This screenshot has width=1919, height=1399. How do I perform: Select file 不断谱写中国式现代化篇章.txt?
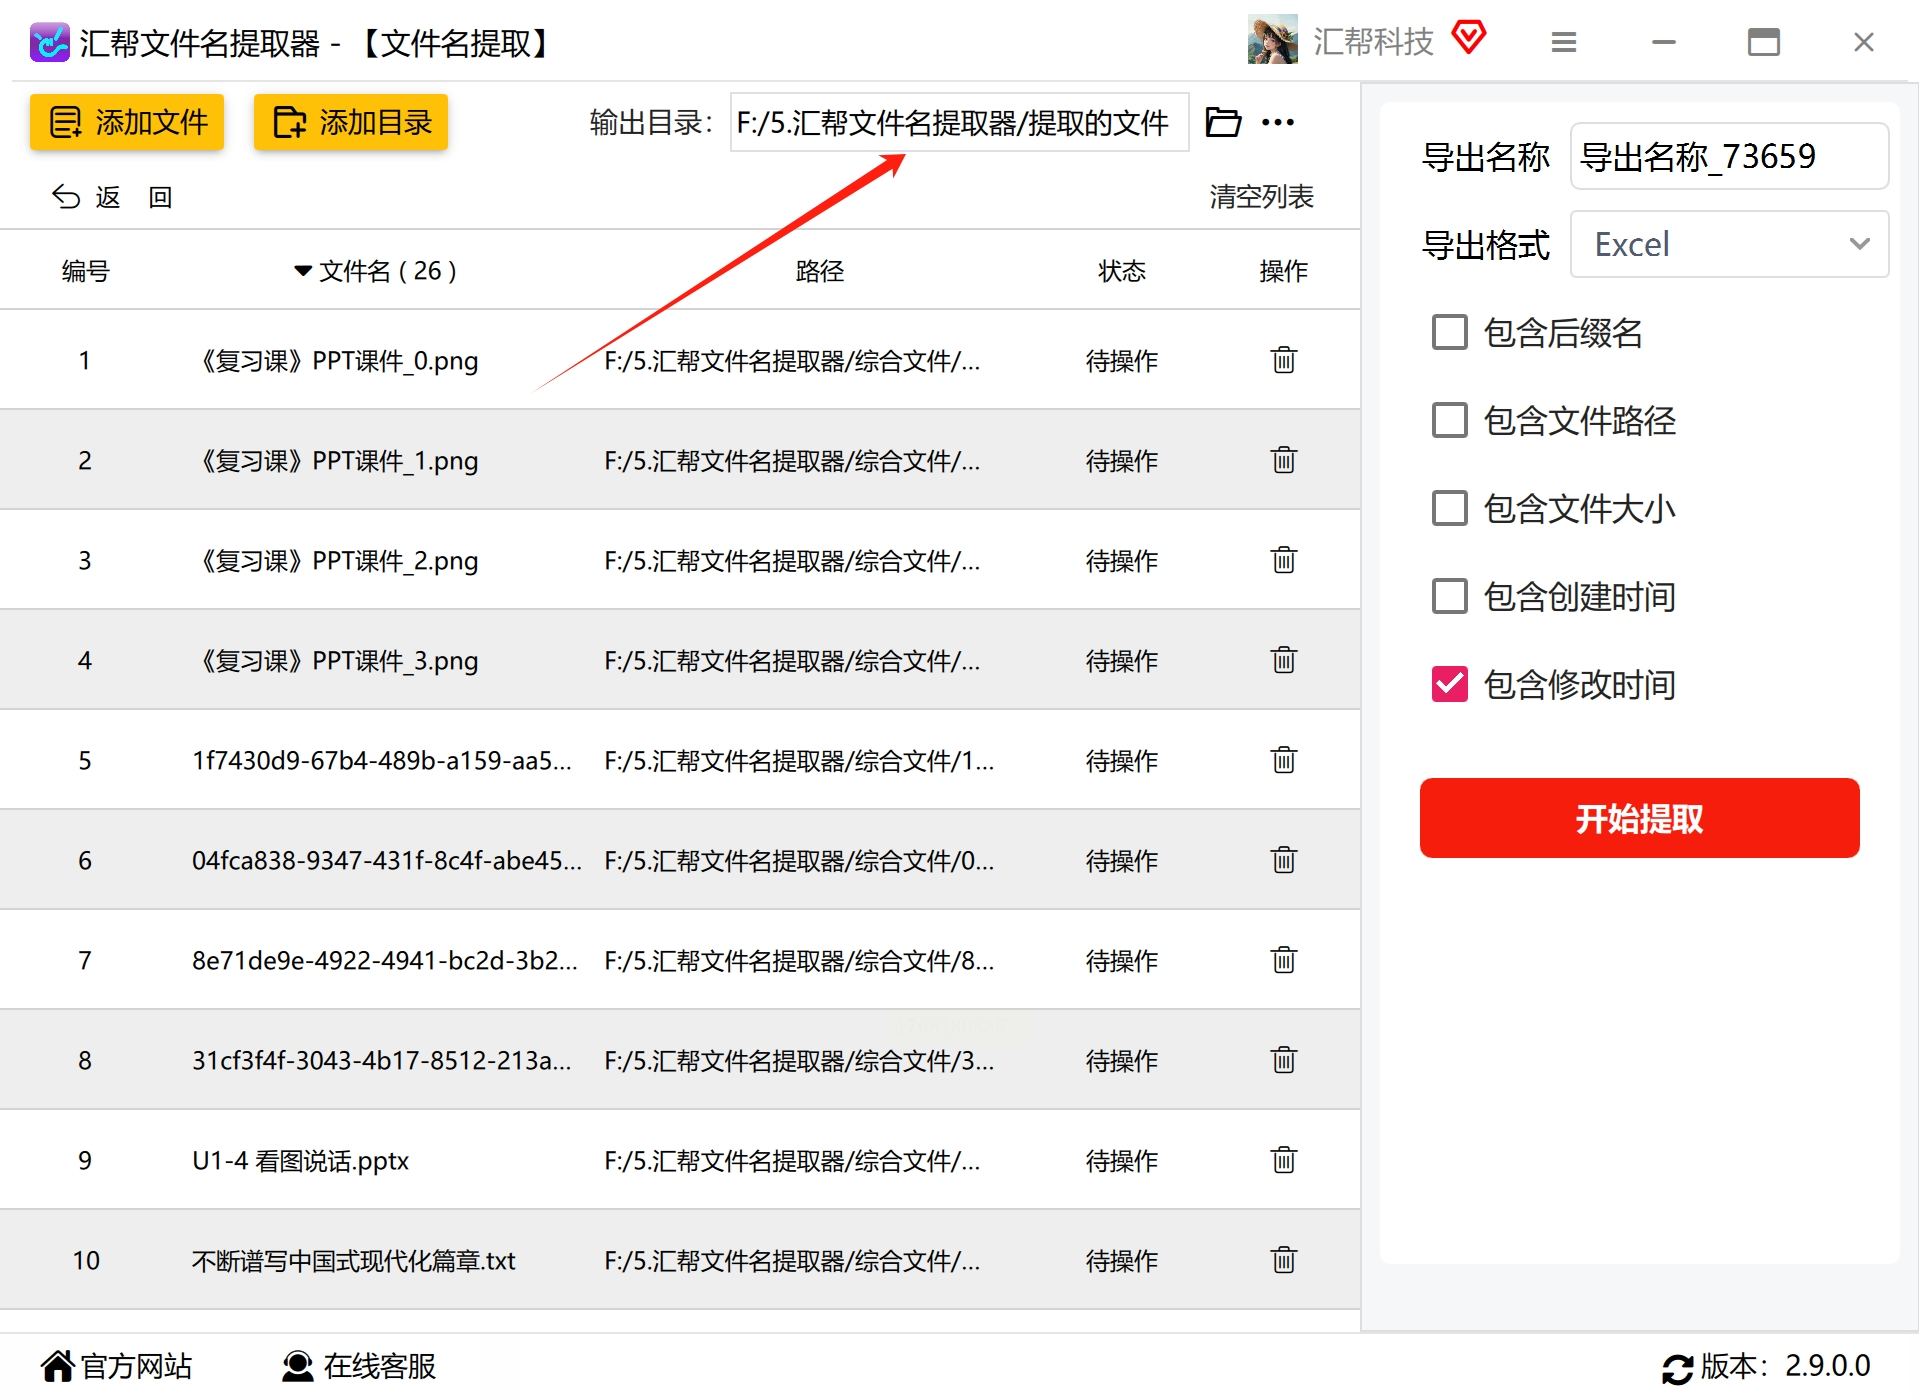coord(354,1260)
